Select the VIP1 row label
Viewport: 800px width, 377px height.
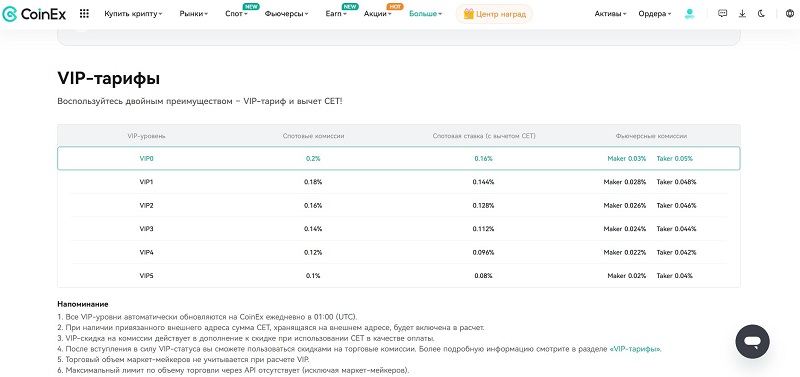(x=146, y=182)
